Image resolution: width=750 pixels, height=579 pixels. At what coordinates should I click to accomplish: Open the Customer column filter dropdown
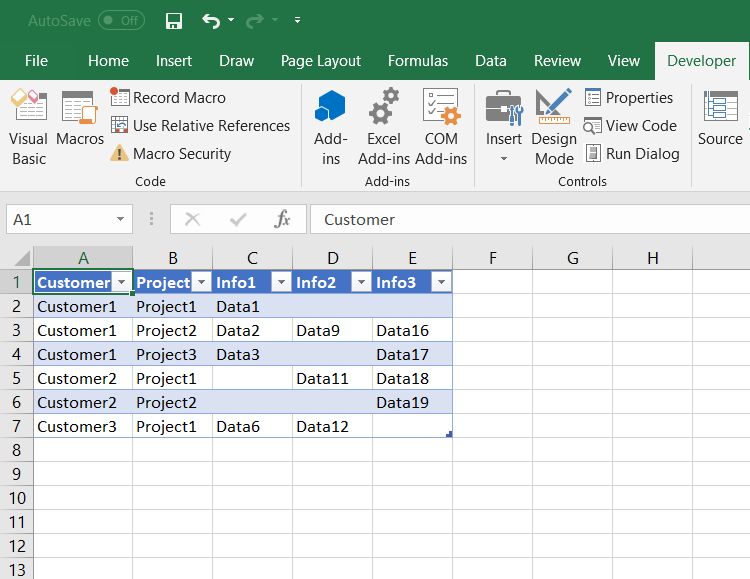click(x=121, y=282)
